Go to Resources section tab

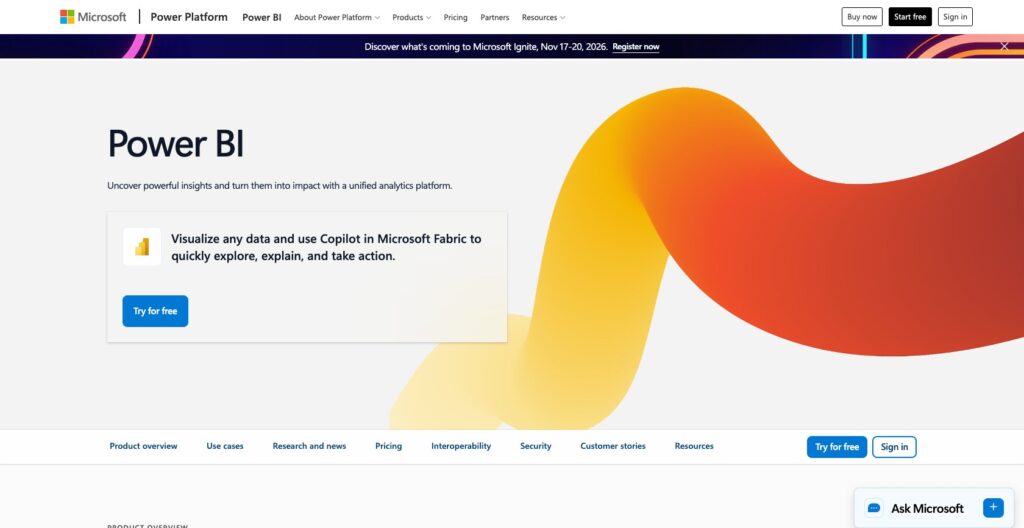tap(694, 446)
